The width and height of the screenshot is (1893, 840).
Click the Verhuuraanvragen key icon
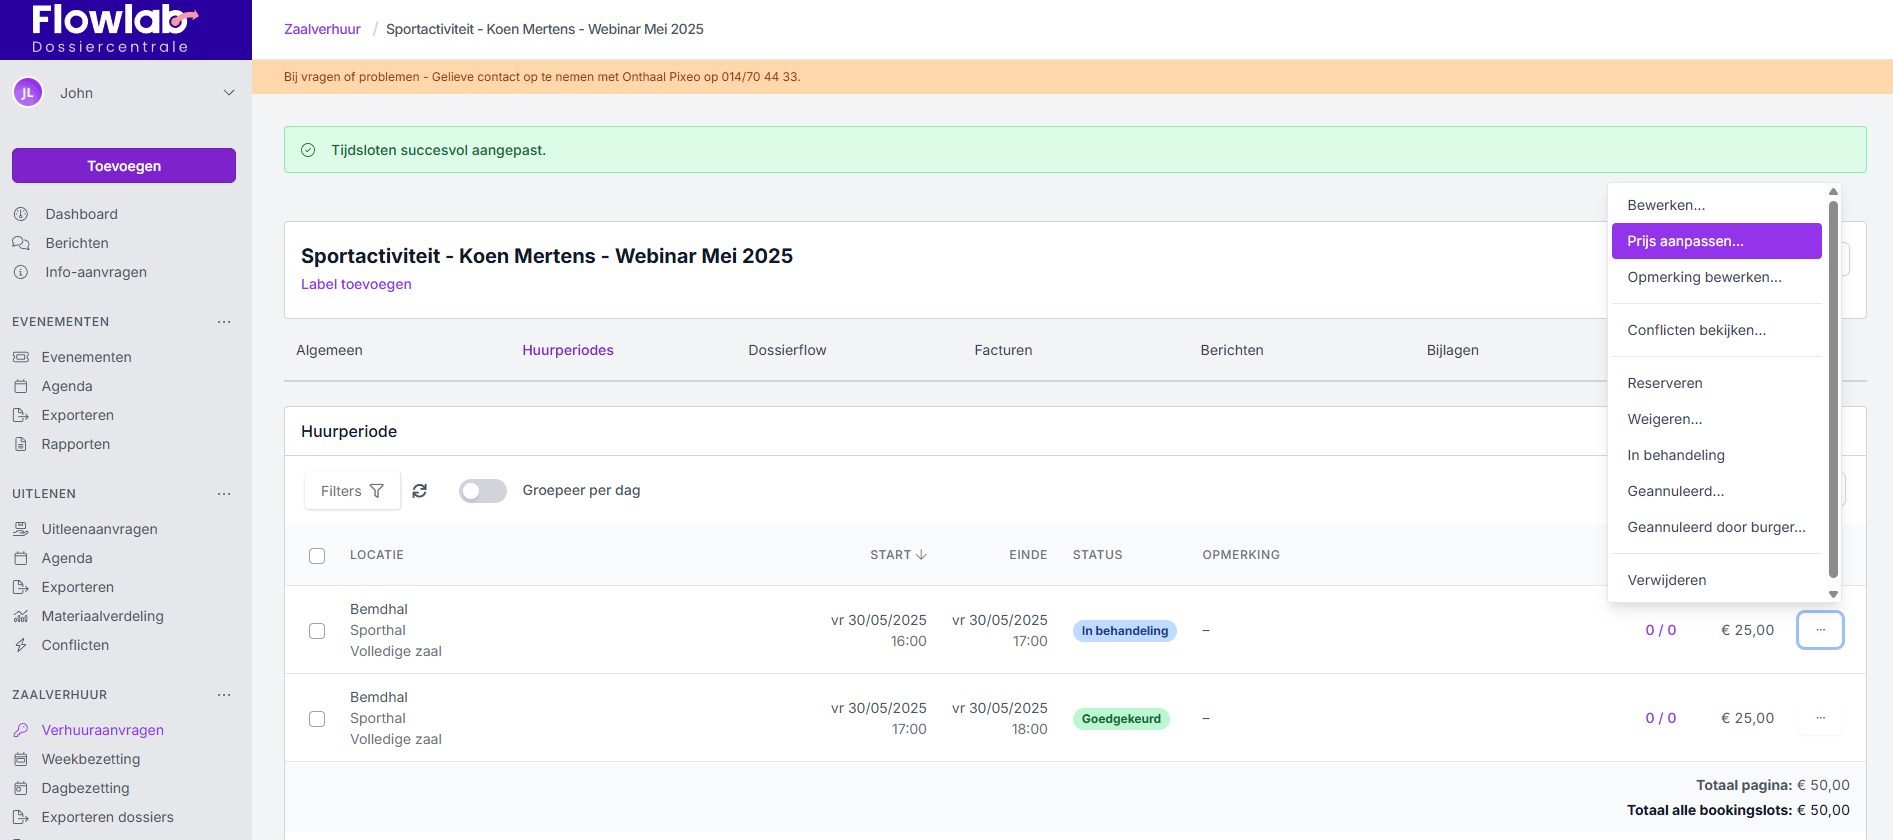coord(21,730)
